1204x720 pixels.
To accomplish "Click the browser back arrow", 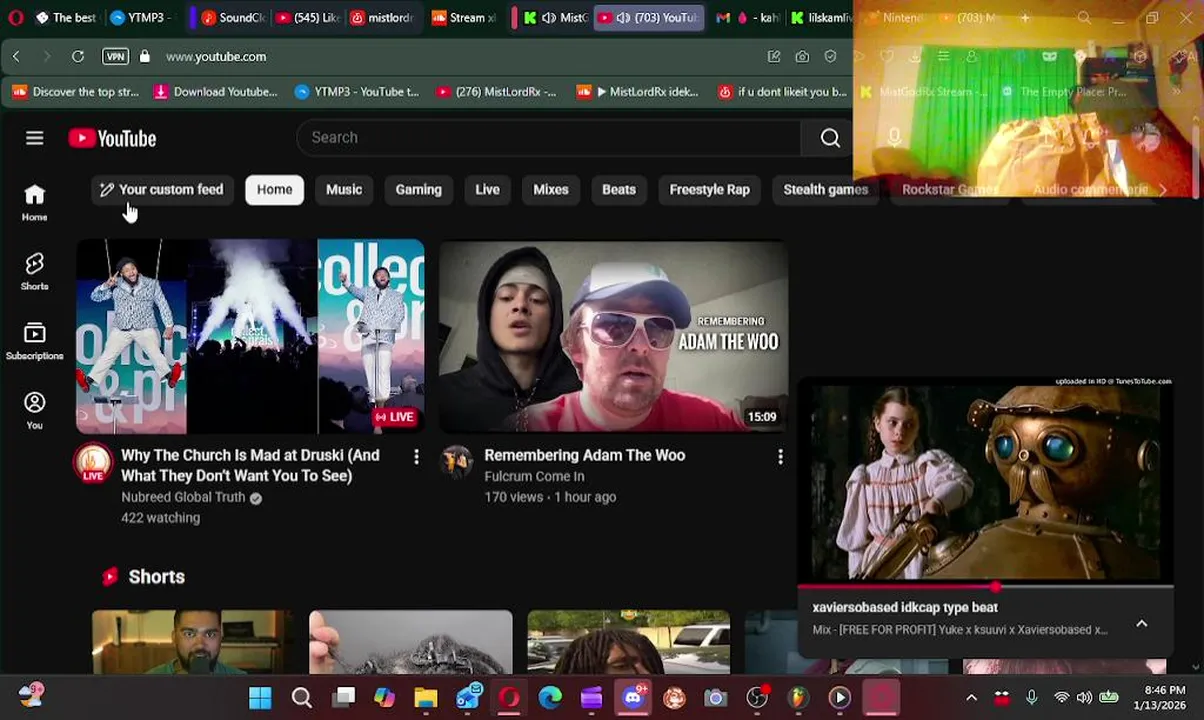I will tap(16, 57).
